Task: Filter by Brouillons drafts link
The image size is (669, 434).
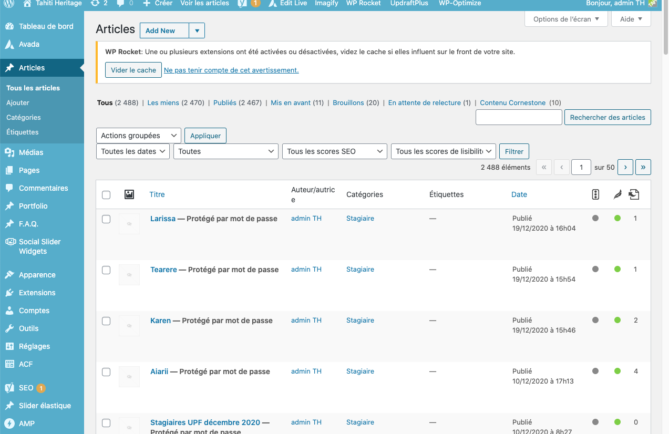Action: [348, 103]
